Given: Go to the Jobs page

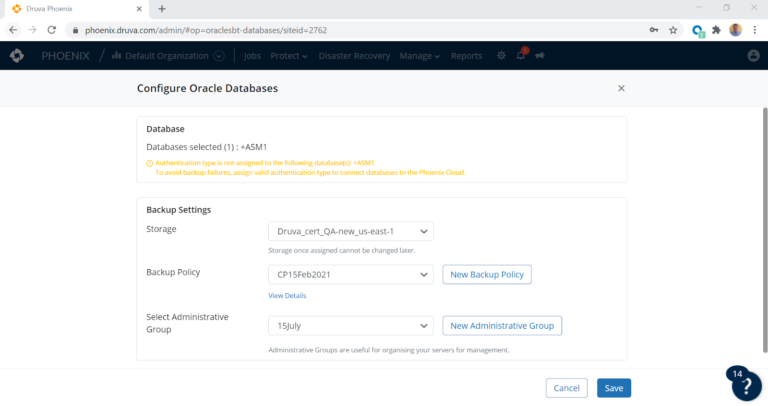Looking at the screenshot, I should tap(252, 56).
